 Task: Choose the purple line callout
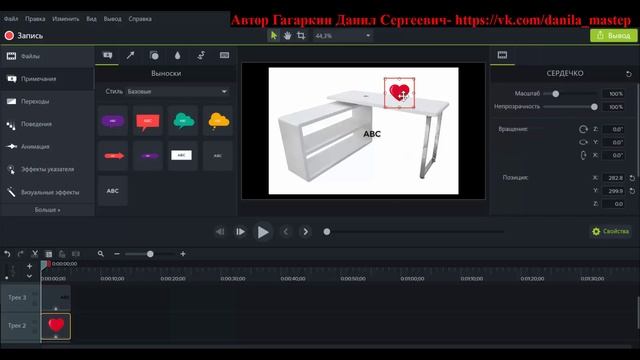click(148, 156)
